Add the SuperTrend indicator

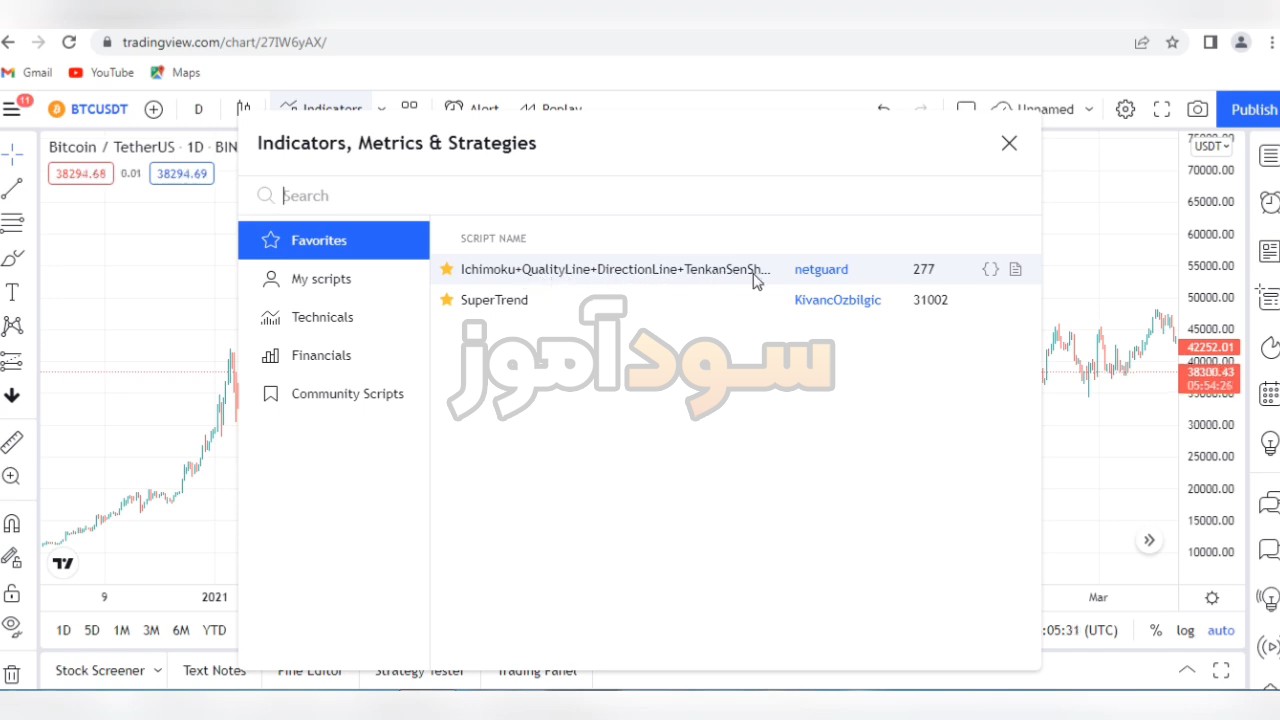tap(494, 299)
